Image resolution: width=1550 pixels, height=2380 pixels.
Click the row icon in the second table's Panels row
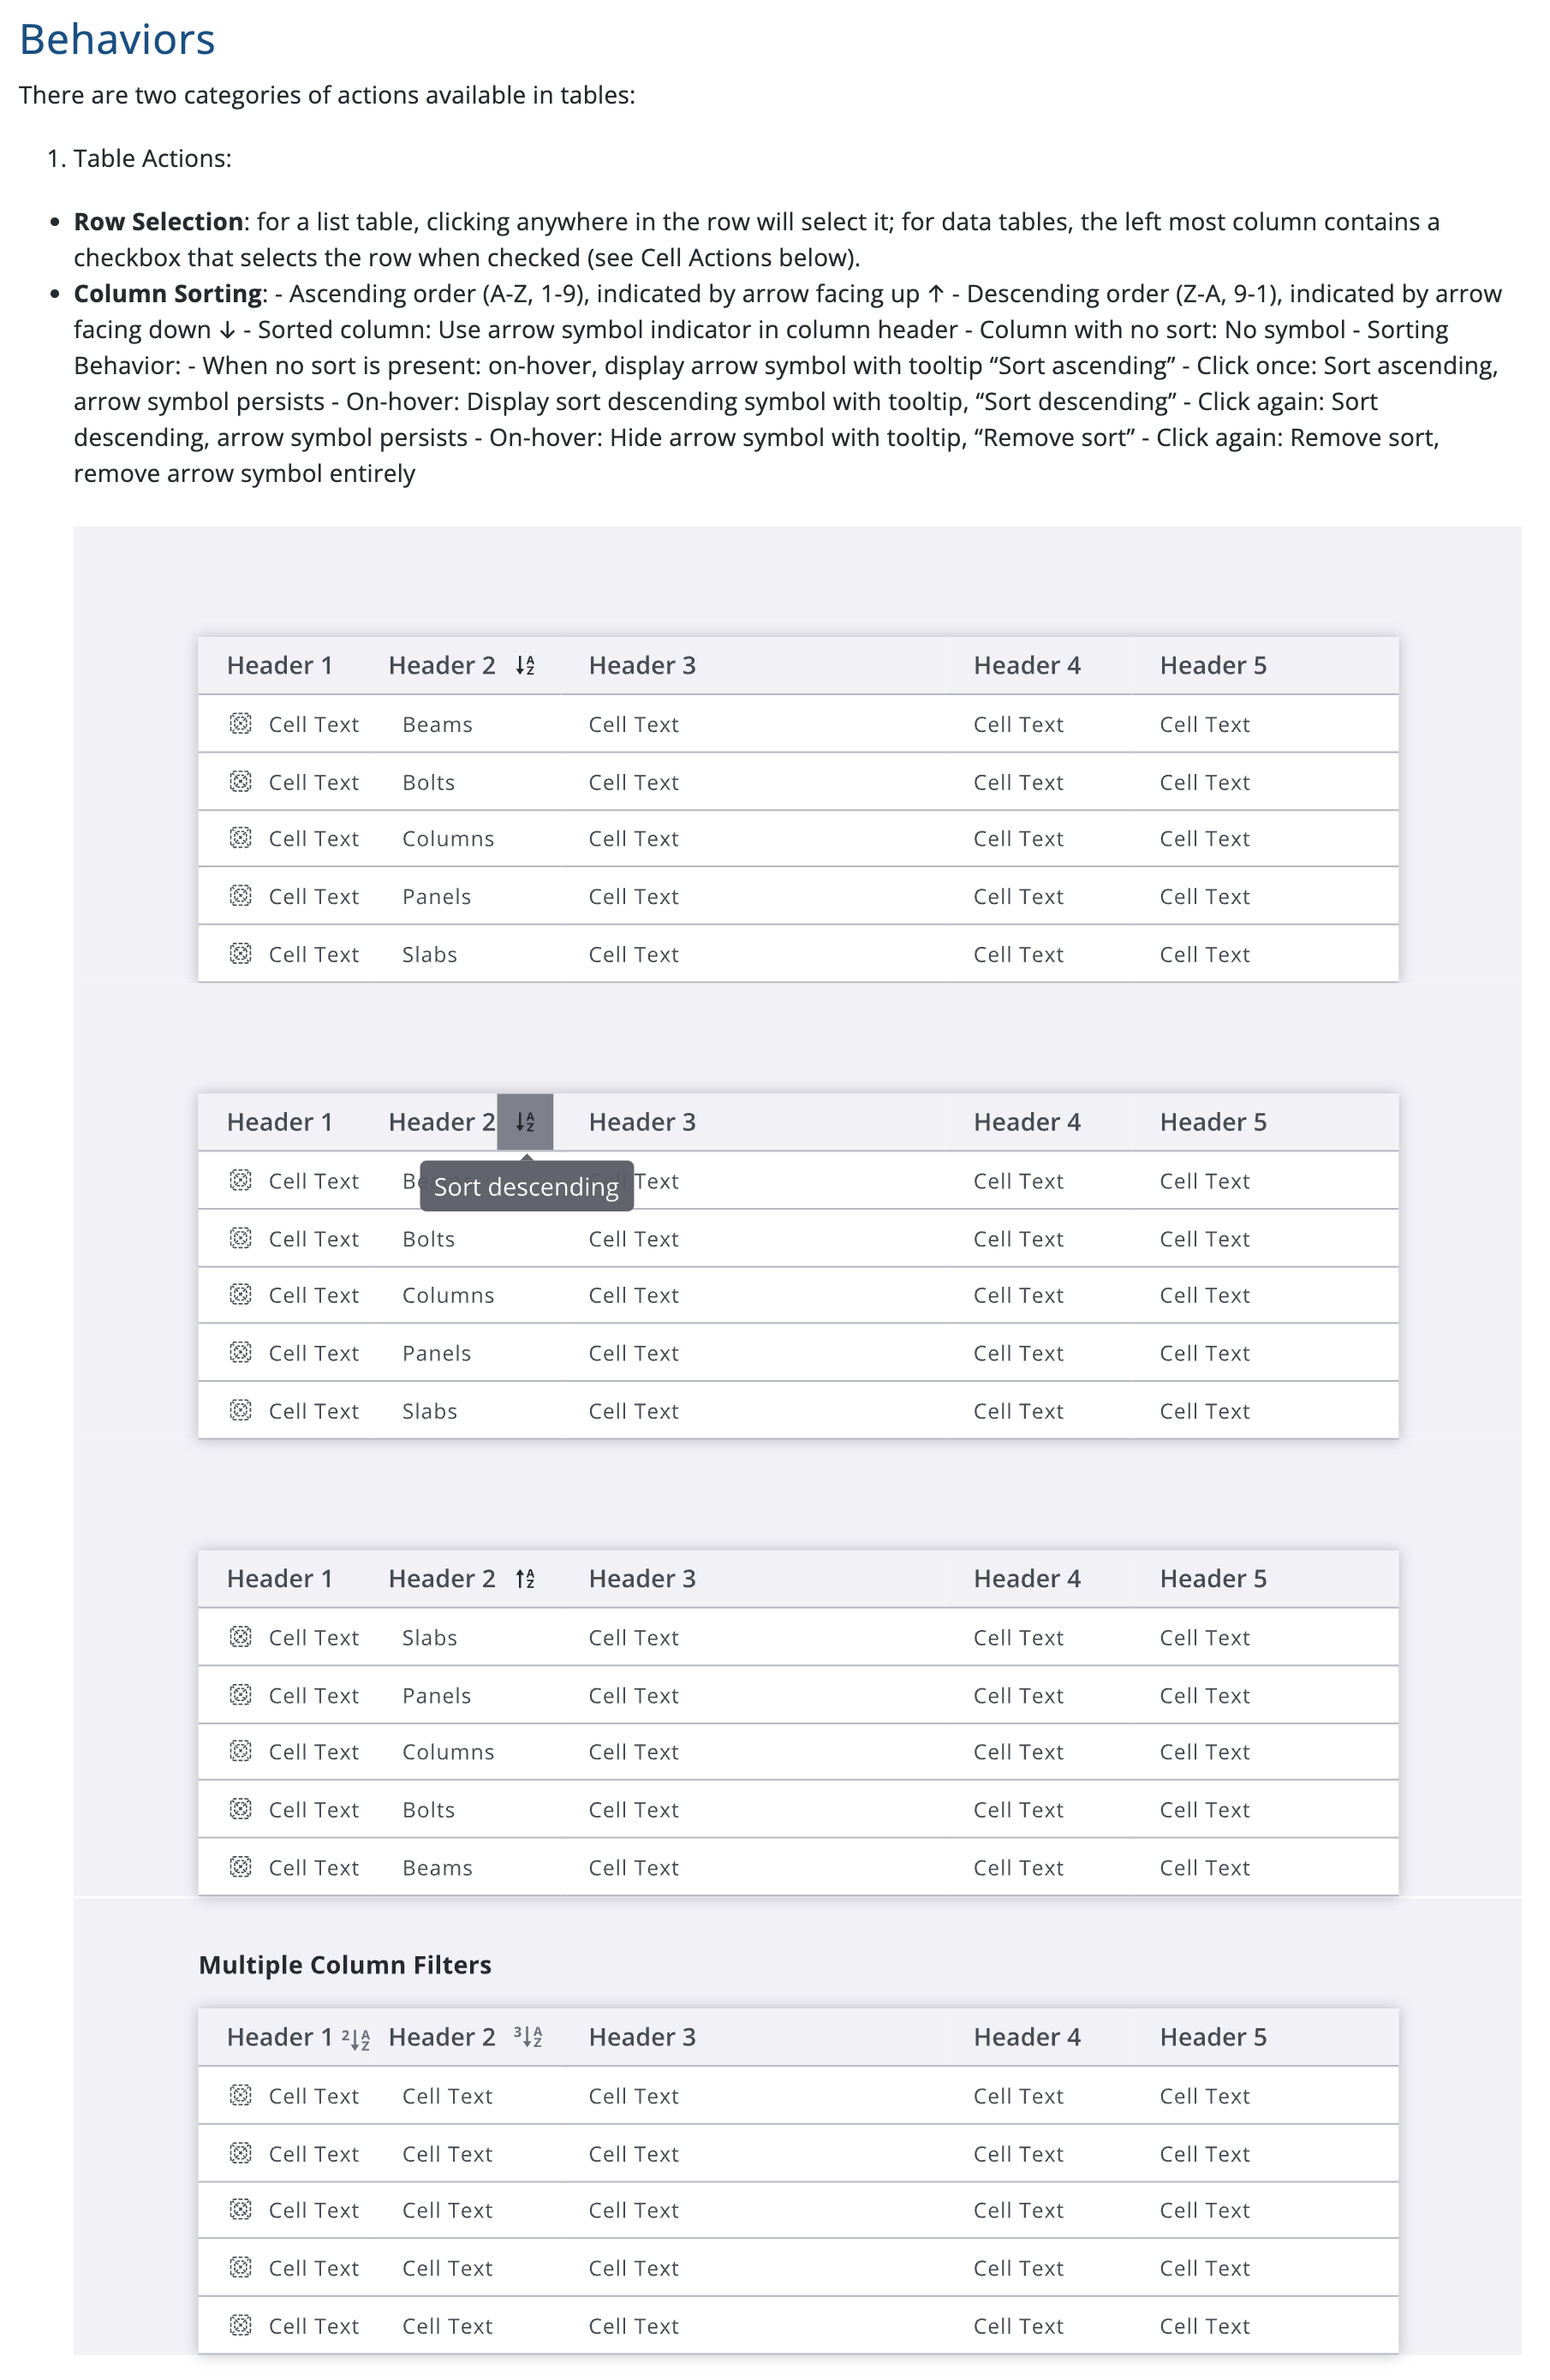(x=240, y=1353)
